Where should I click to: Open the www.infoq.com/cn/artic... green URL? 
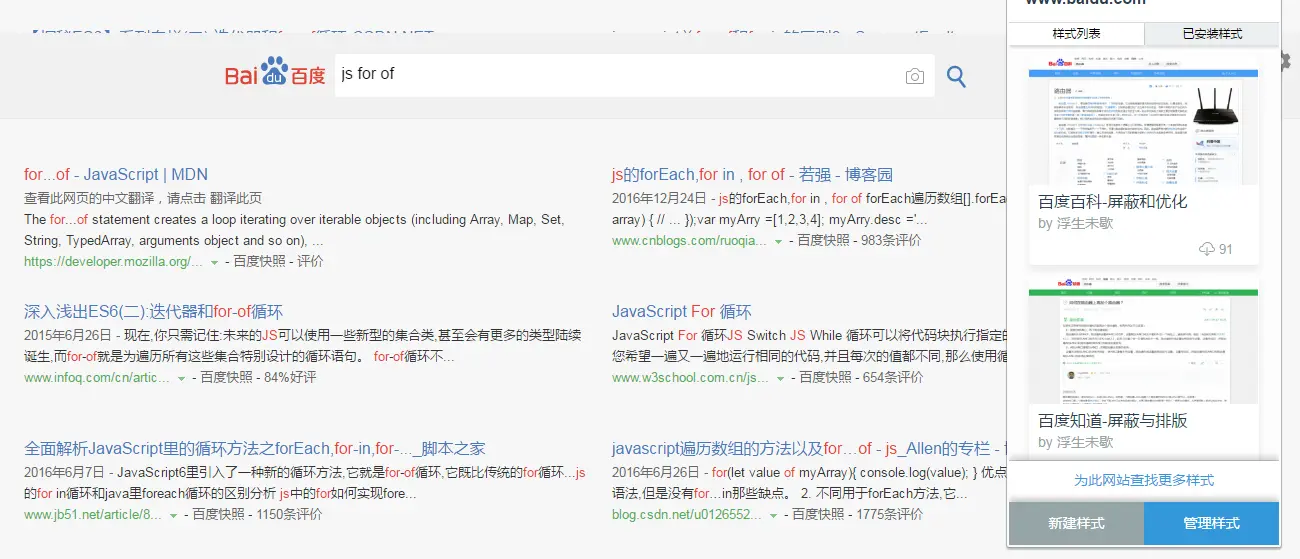pos(97,378)
